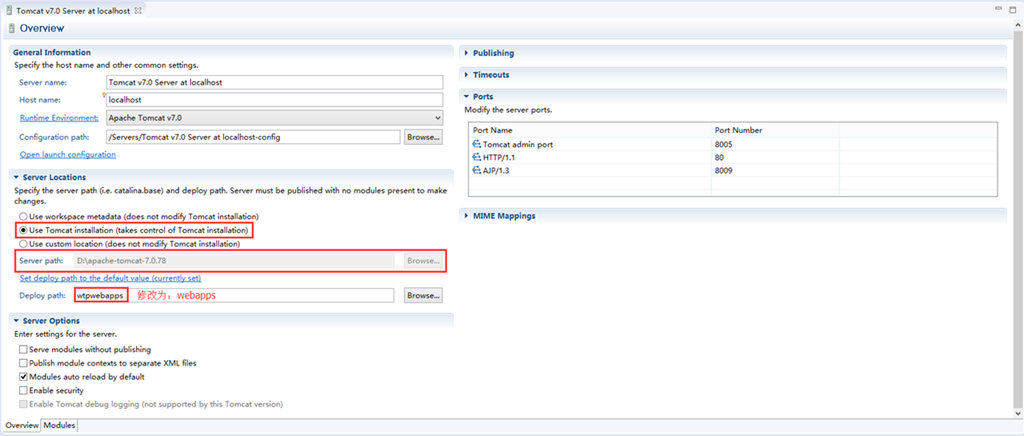Viewport: 1024px width, 436px height.
Task: Click the Enable Tomcat debug logging checkbox
Action: click(24, 404)
